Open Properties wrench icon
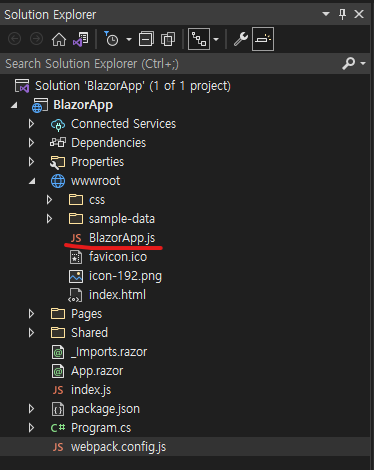This screenshot has width=374, height=470. click(240, 39)
